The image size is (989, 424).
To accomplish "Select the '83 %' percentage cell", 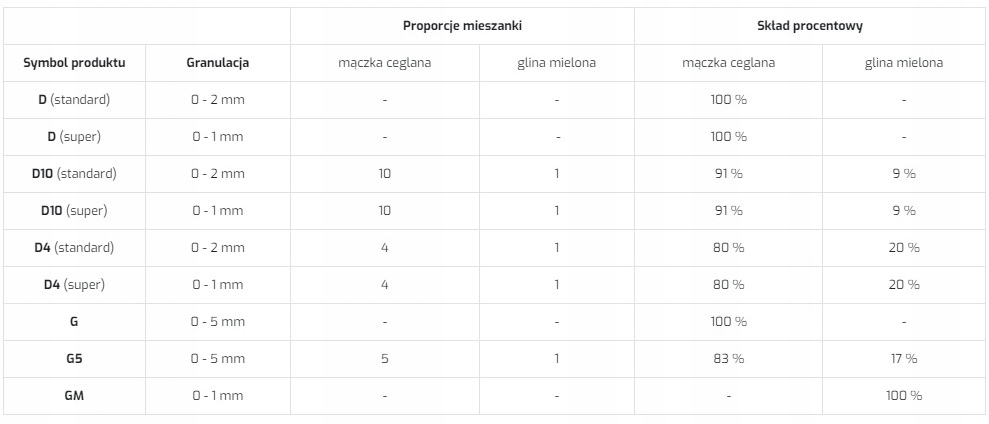I will click(728, 358).
